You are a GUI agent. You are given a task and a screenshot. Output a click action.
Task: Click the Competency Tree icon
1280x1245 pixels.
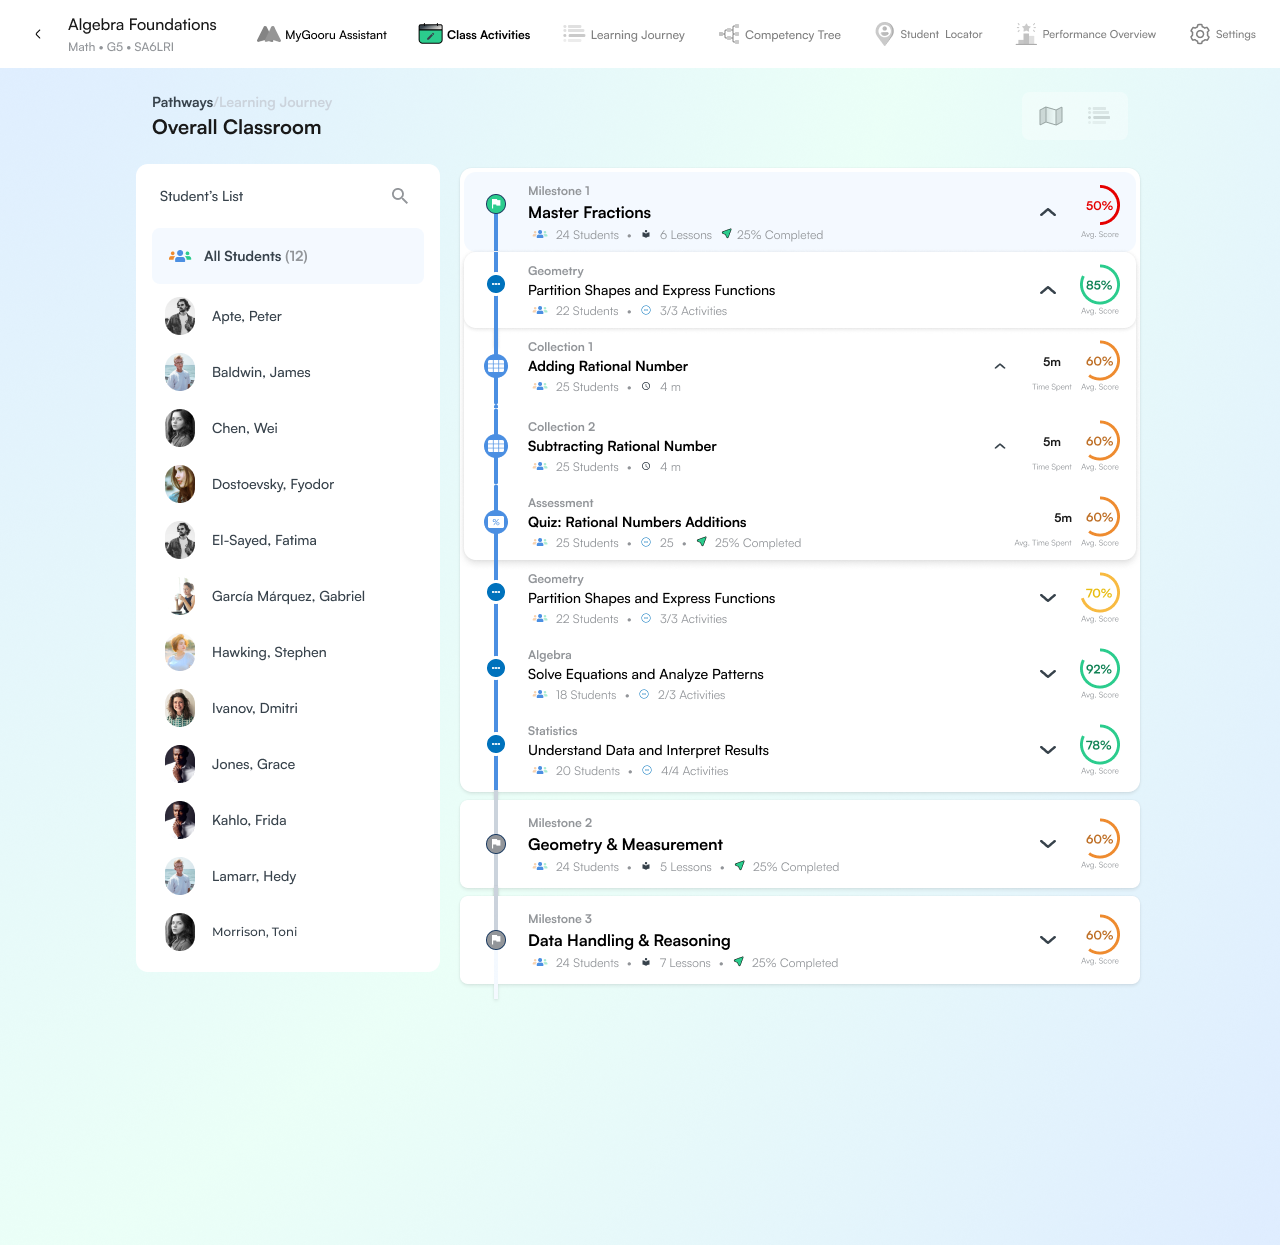pyautogui.click(x=729, y=34)
